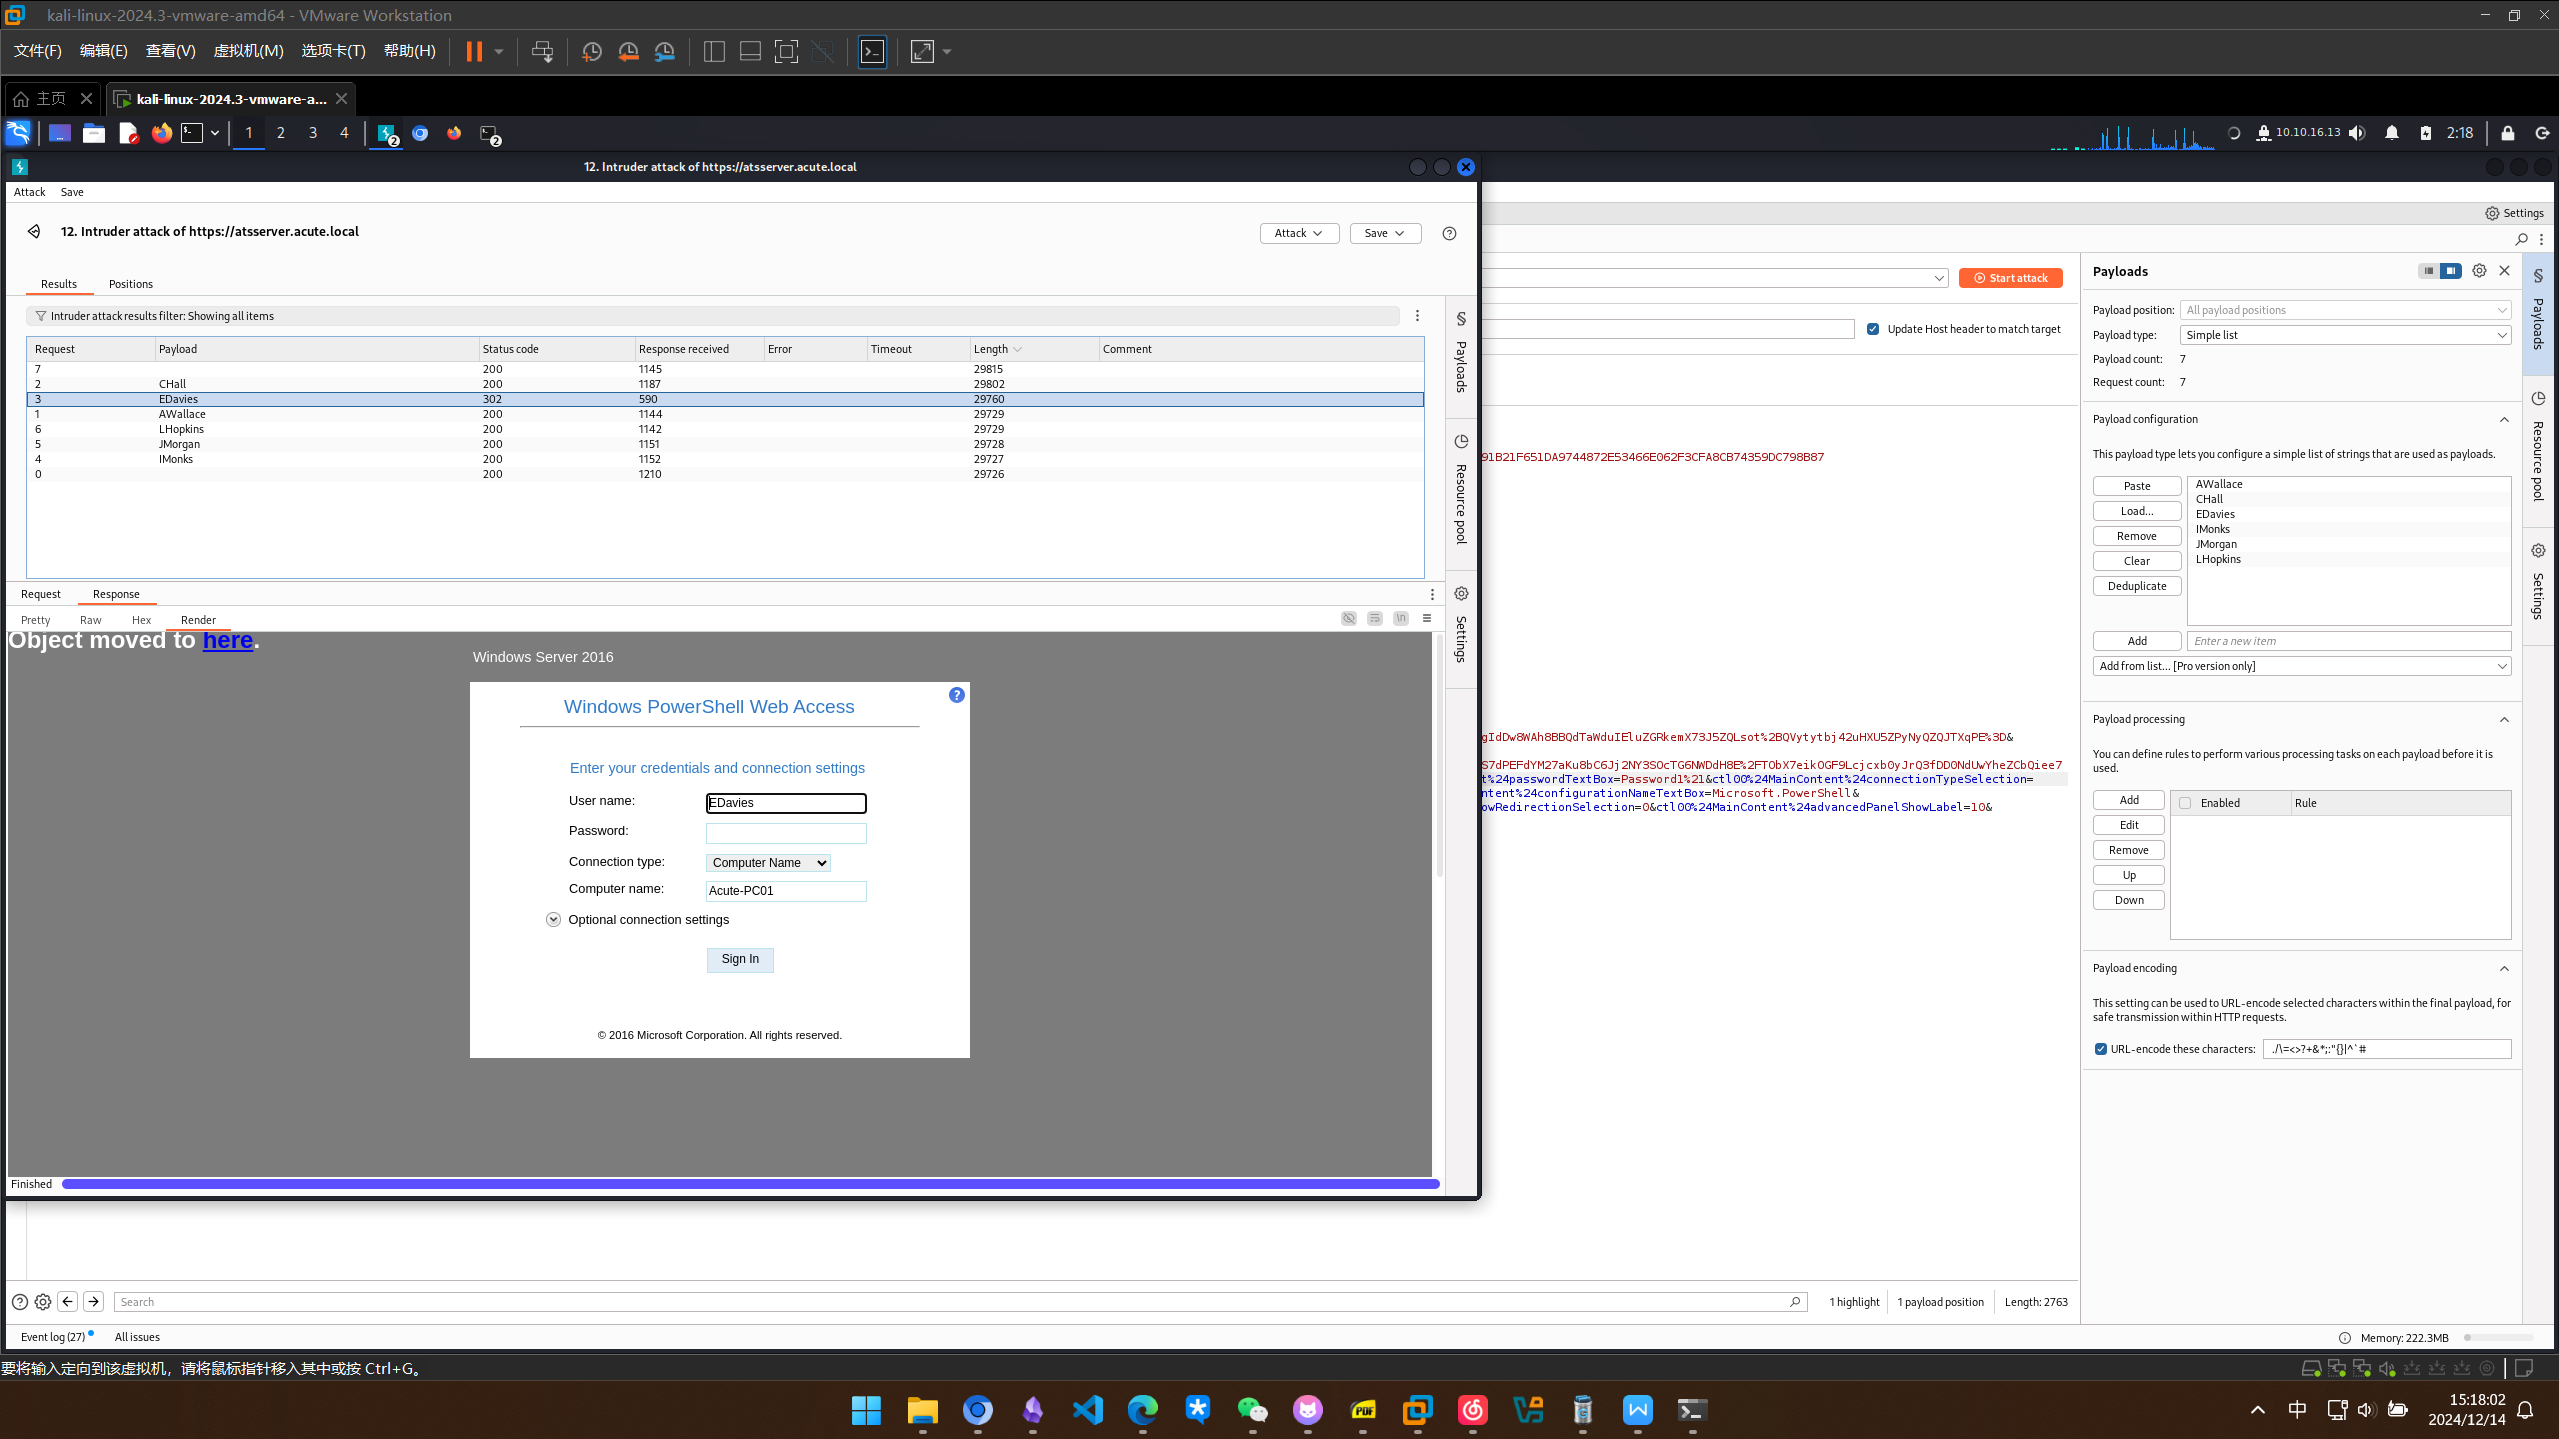This screenshot has width=2559, height=1439.
Task: Click the Deduplicate payload button
Action: pyautogui.click(x=2136, y=586)
